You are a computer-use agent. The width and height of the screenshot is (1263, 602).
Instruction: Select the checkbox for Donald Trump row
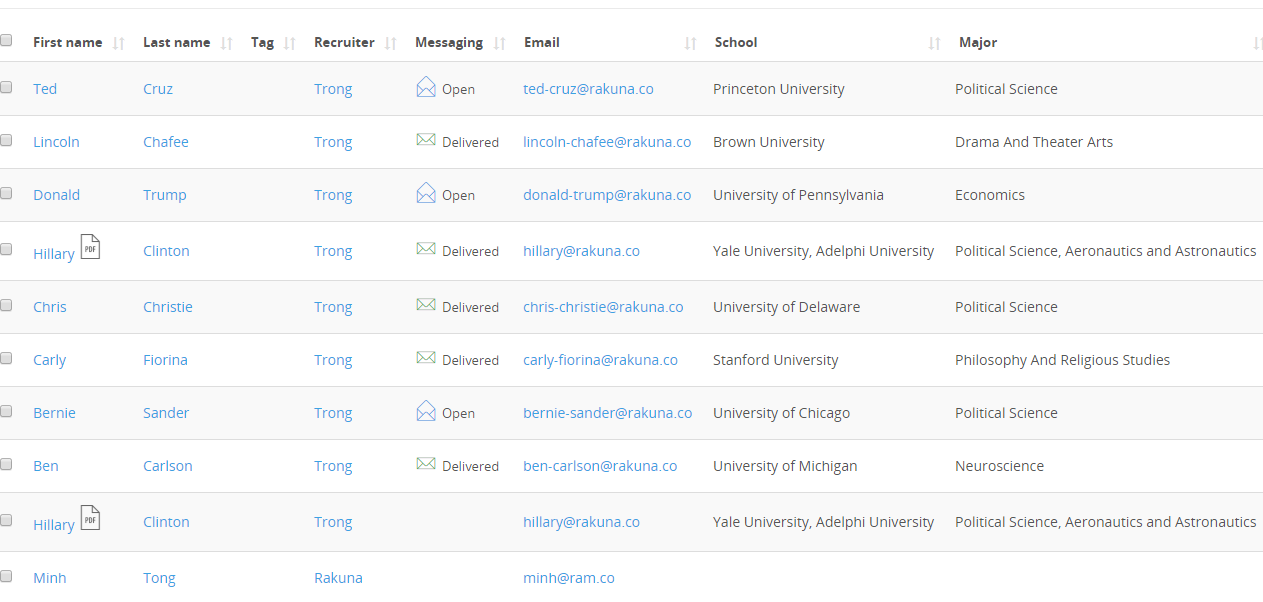[6, 193]
